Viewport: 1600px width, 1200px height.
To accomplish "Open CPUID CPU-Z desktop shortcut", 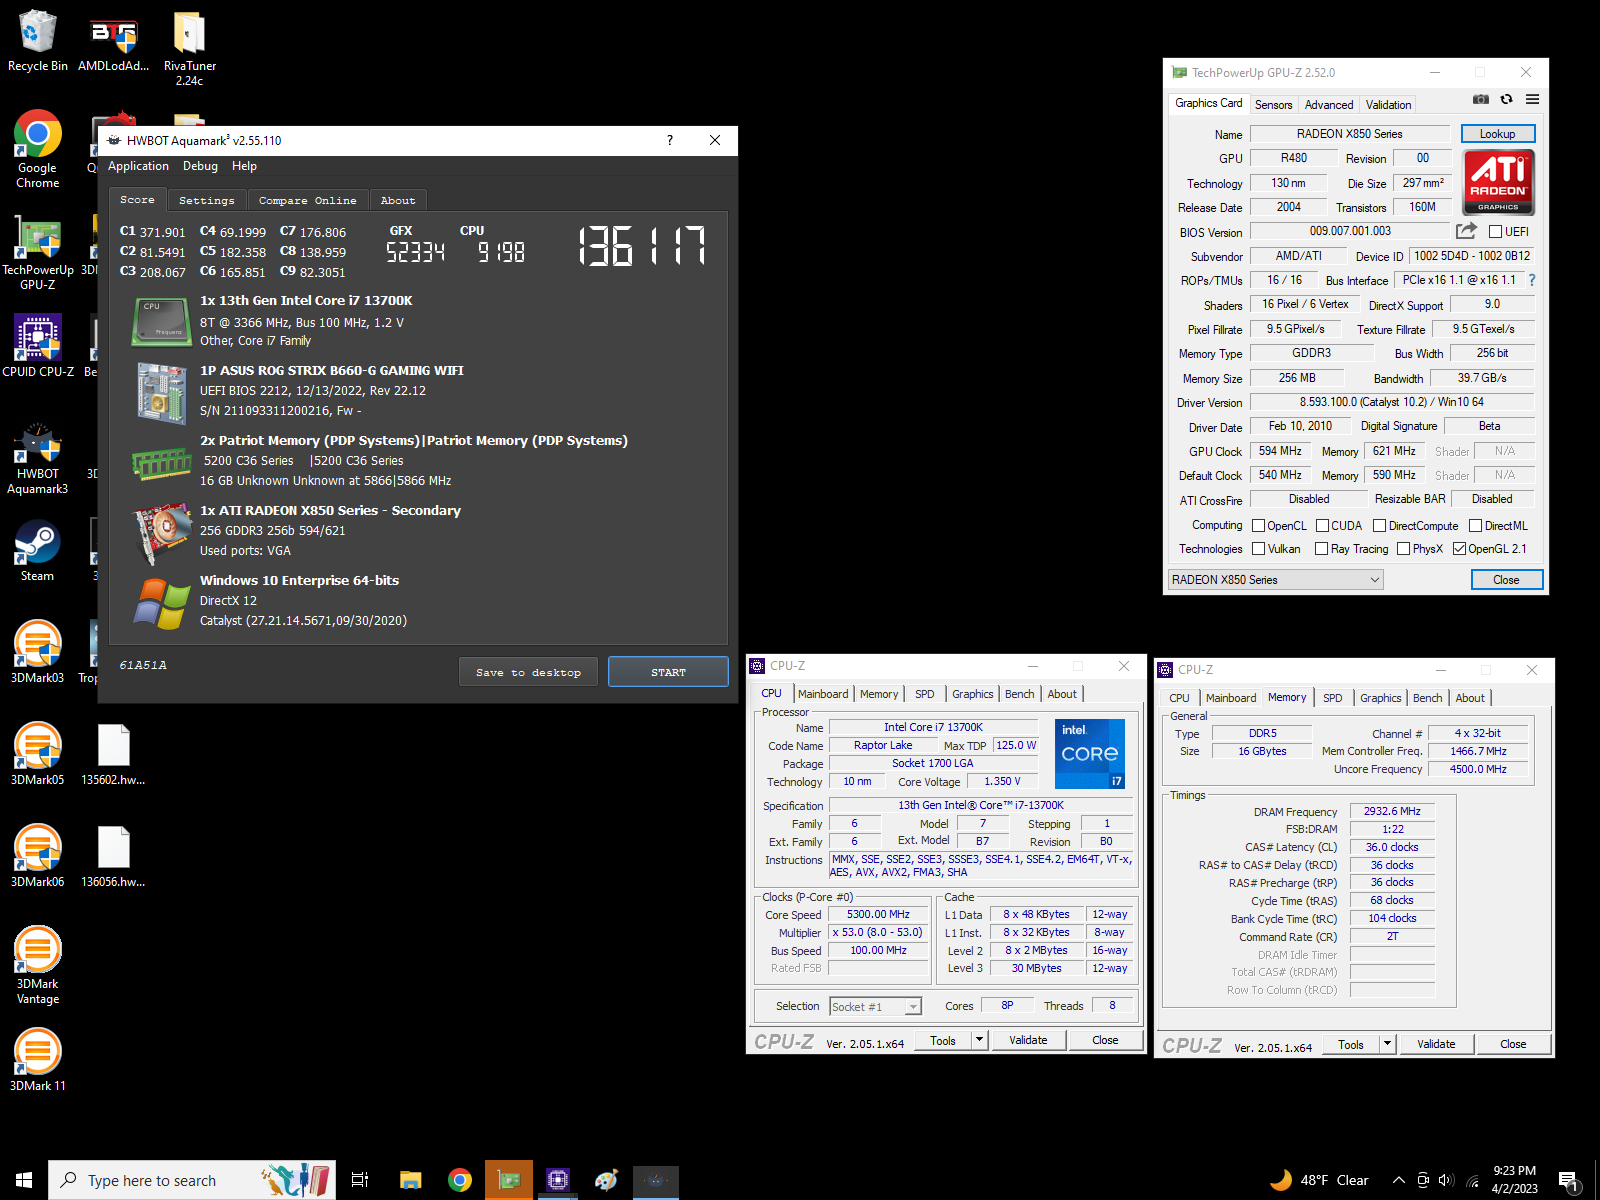I will tap(37, 346).
